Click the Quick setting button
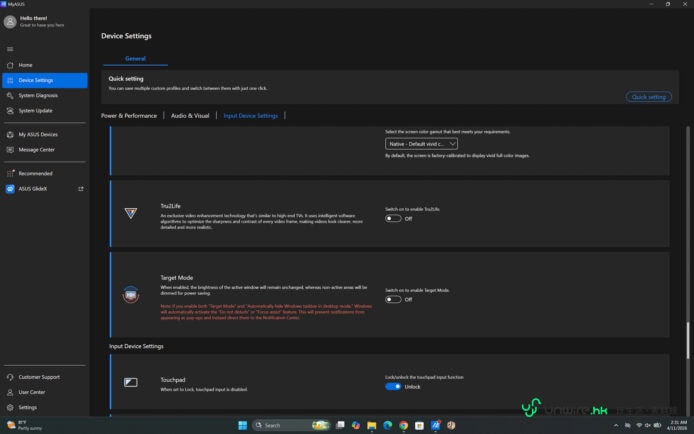Image resolution: width=694 pixels, height=434 pixels. pyautogui.click(x=648, y=97)
